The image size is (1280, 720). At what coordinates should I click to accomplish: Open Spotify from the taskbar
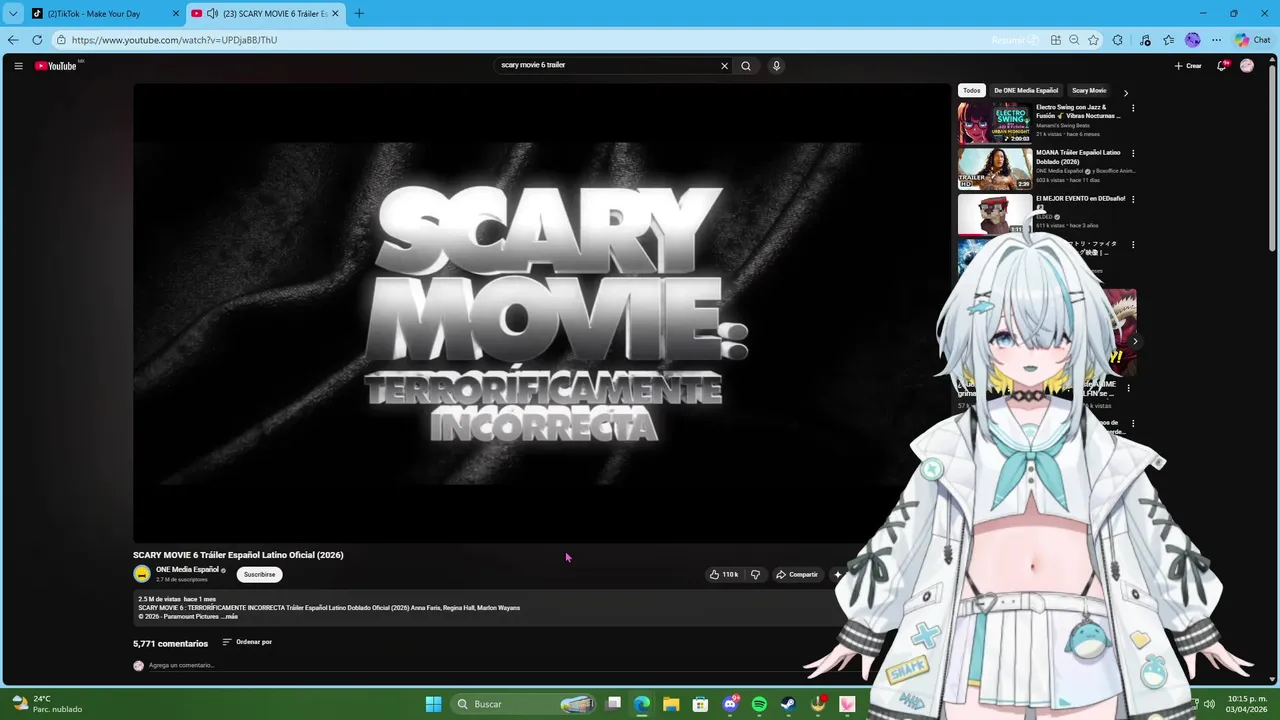click(759, 704)
